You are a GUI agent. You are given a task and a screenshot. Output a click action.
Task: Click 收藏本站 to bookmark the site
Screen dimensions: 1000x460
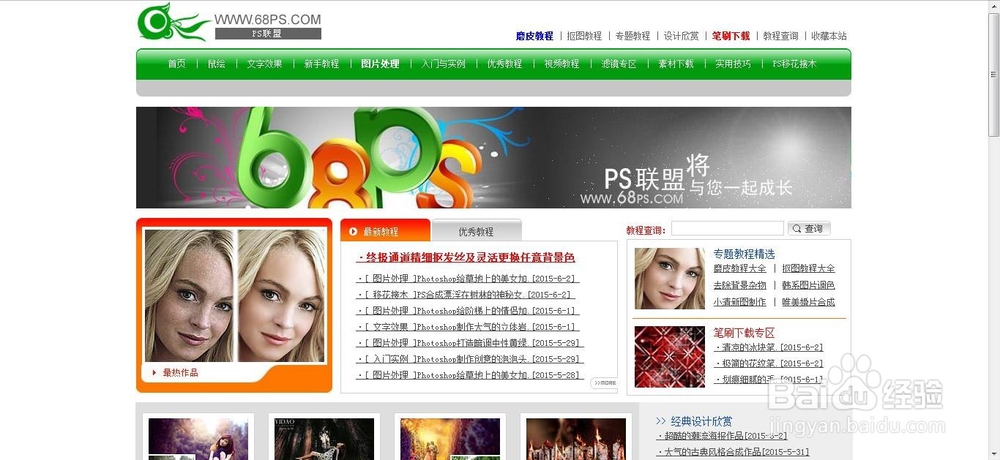coord(829,36)
